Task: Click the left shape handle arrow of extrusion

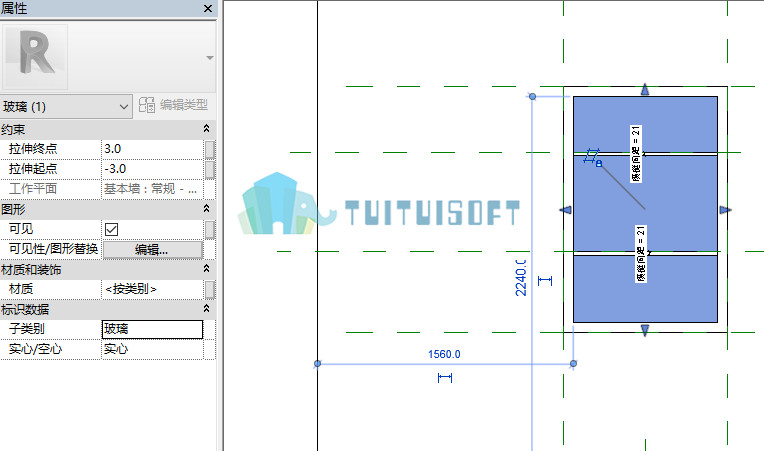Action: coord(565,210)
